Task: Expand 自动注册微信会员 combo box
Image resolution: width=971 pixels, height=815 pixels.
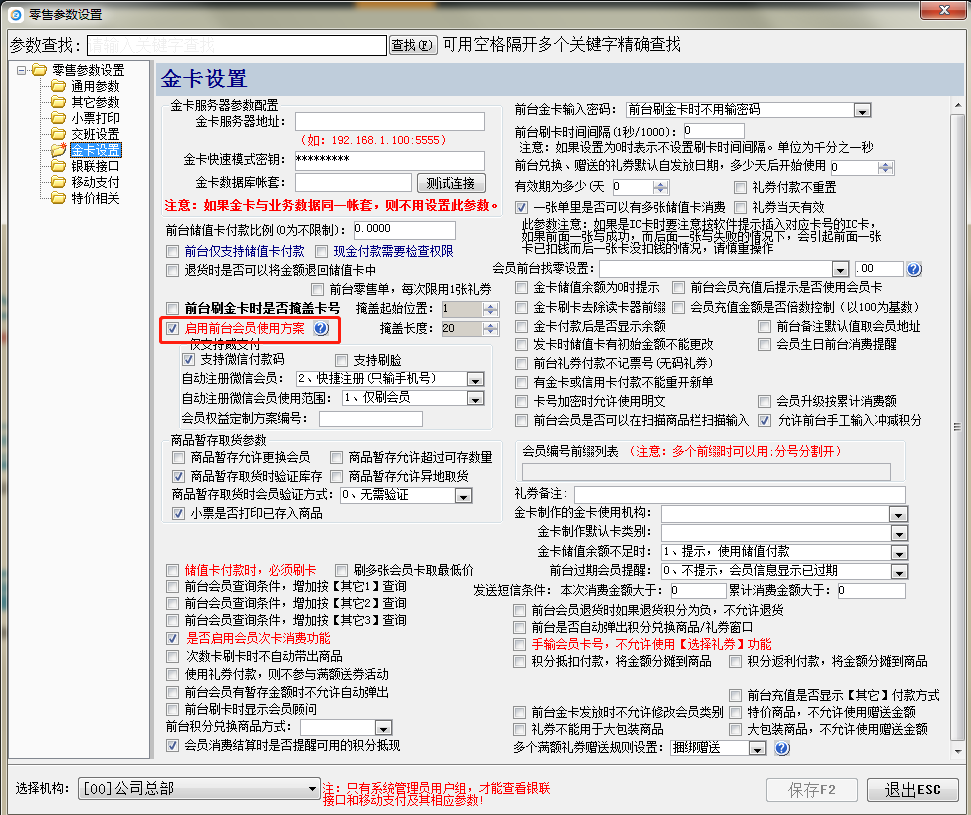Action: click(475, 379)
